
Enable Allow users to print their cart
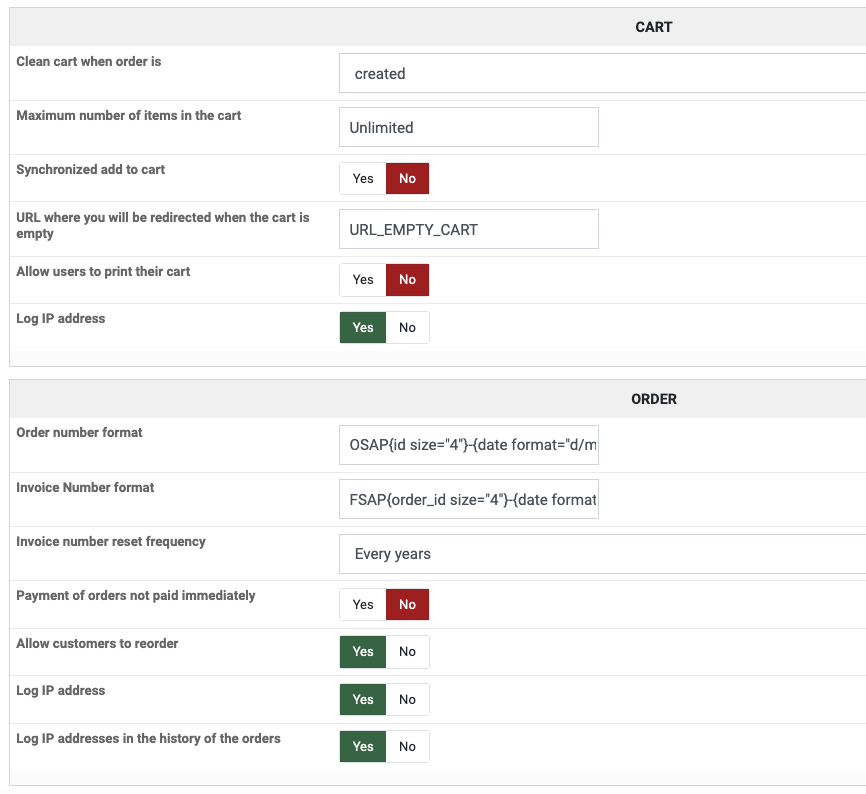pos(363,280)
